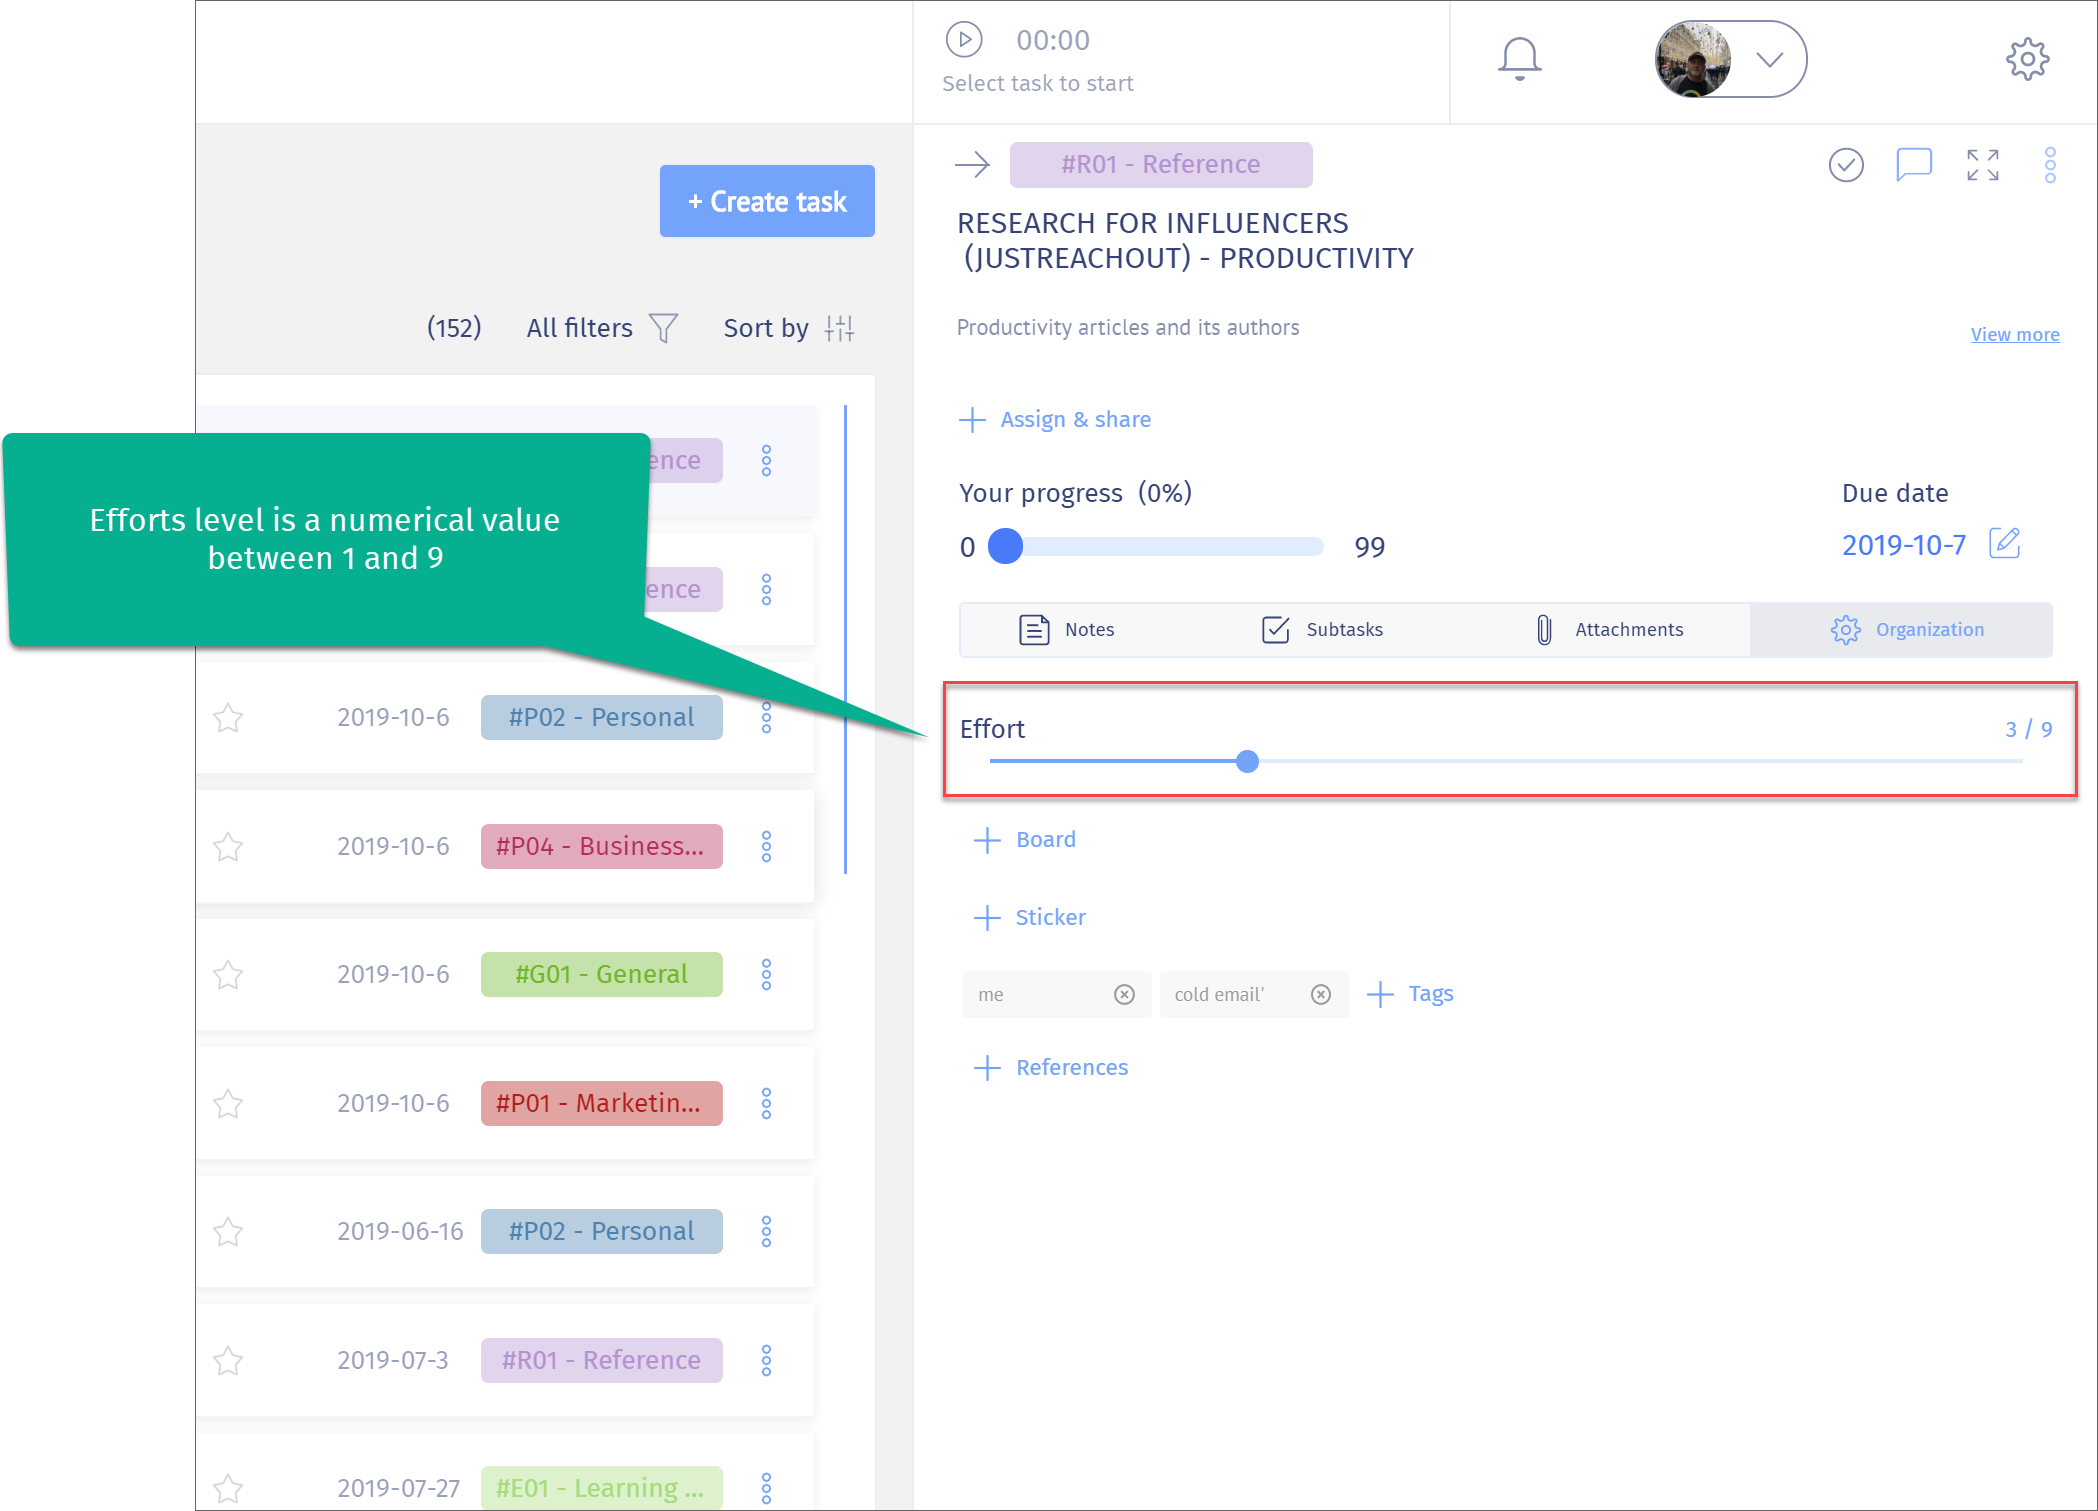The width and height of the screenshot is (2098, 1511).
Task: Open All filters funnel icon
Action: click(x=663, y=328)
